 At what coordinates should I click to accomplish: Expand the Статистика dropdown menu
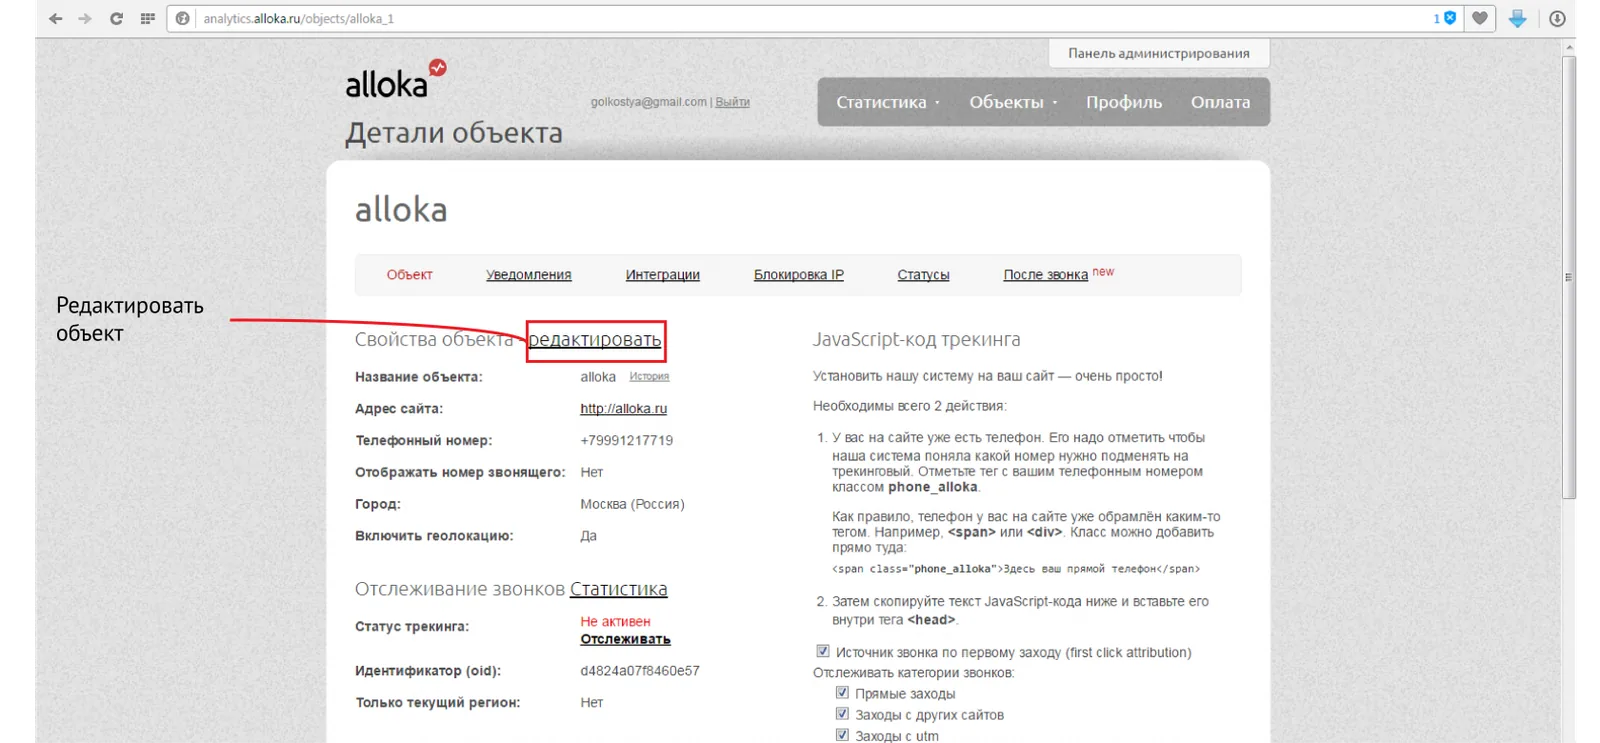[887, 102]
